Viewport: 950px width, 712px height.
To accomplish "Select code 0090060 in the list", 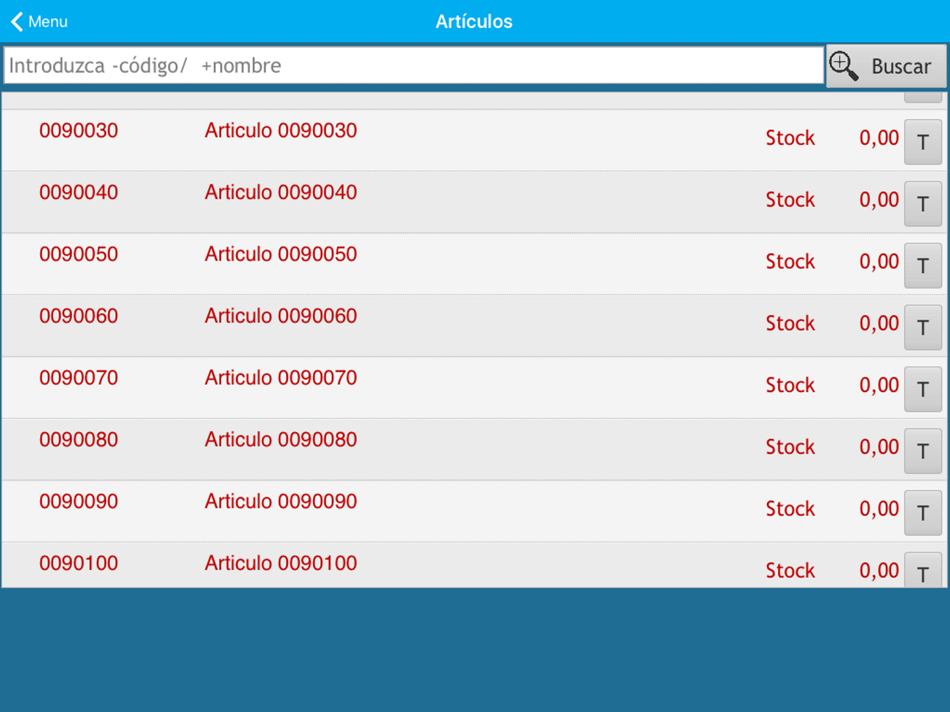I will pos(79,316).
